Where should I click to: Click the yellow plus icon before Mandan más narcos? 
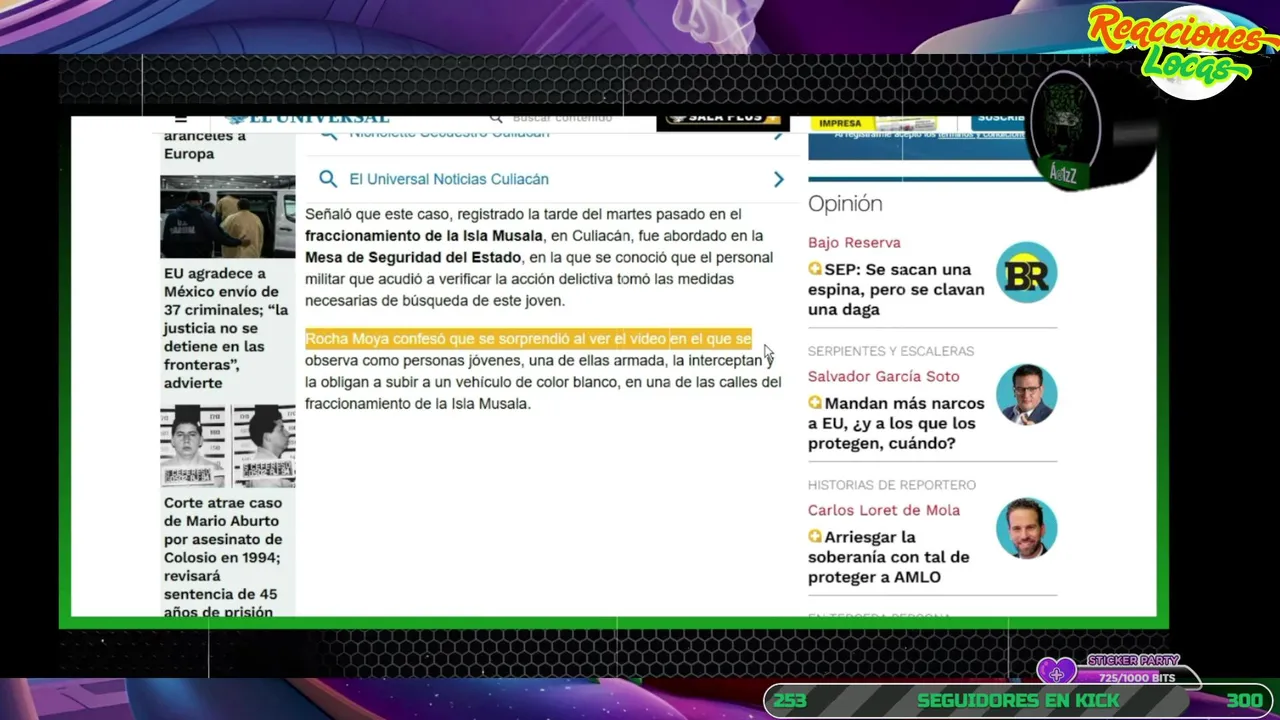tap(815, 403)
